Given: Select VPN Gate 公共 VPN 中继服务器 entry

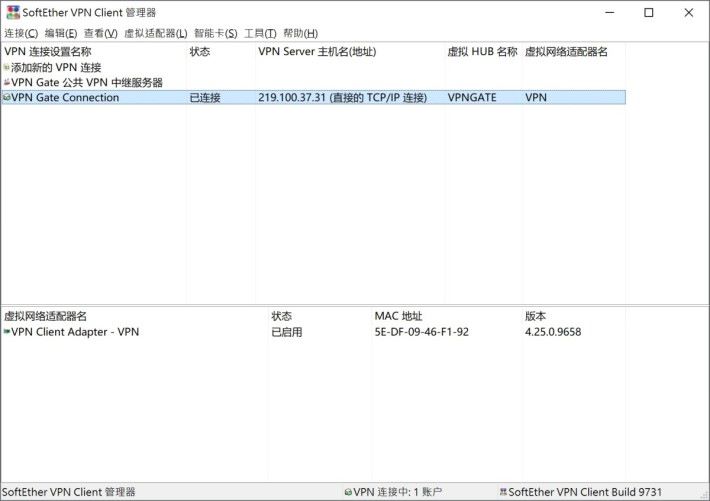Looking at the screenshot, I should [86, 82].
